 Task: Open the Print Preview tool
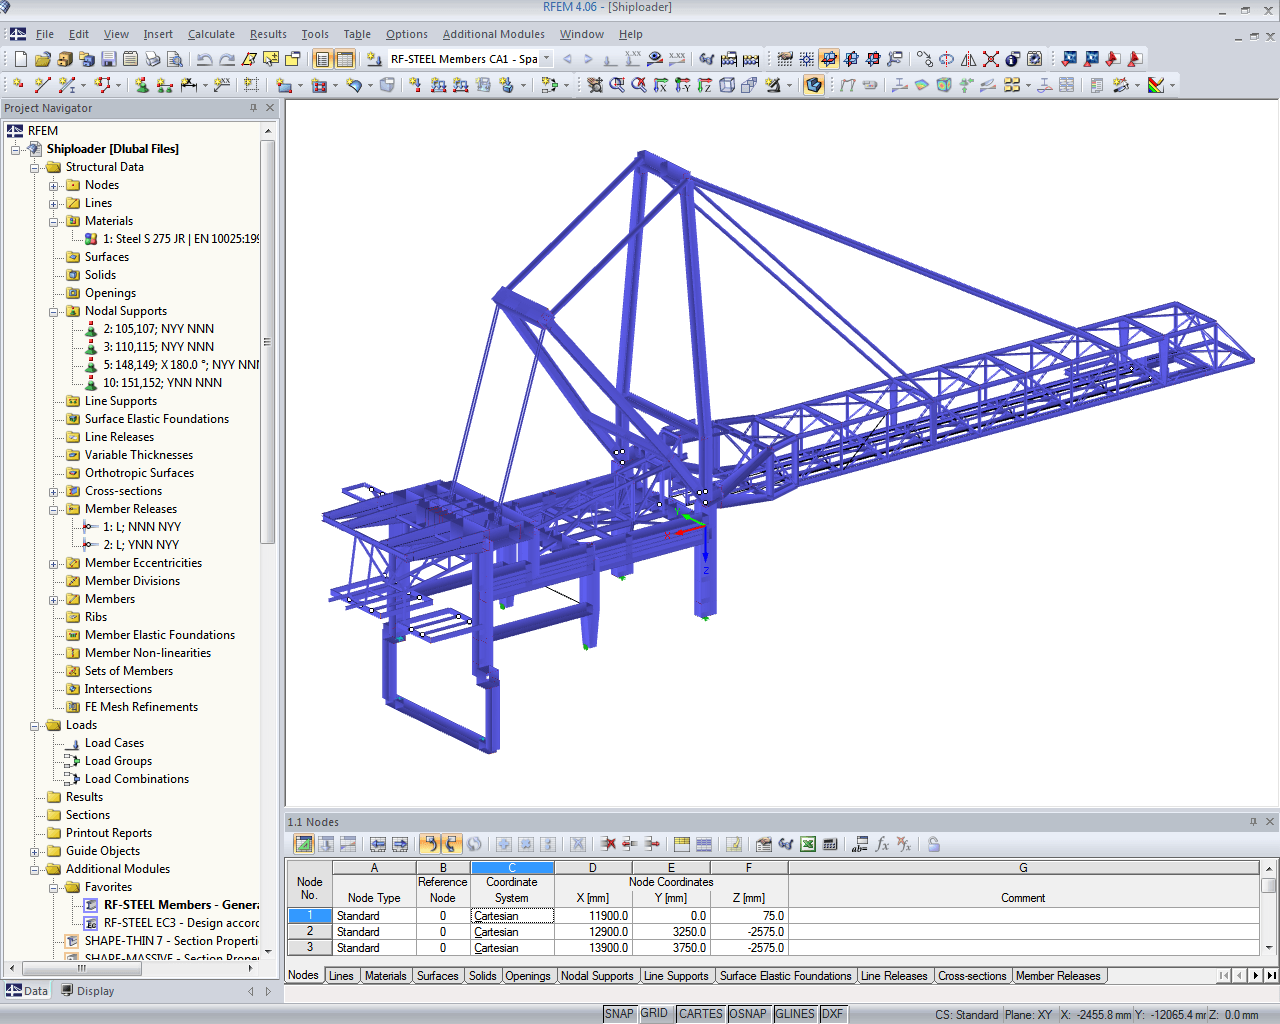[x=173, y=59]
